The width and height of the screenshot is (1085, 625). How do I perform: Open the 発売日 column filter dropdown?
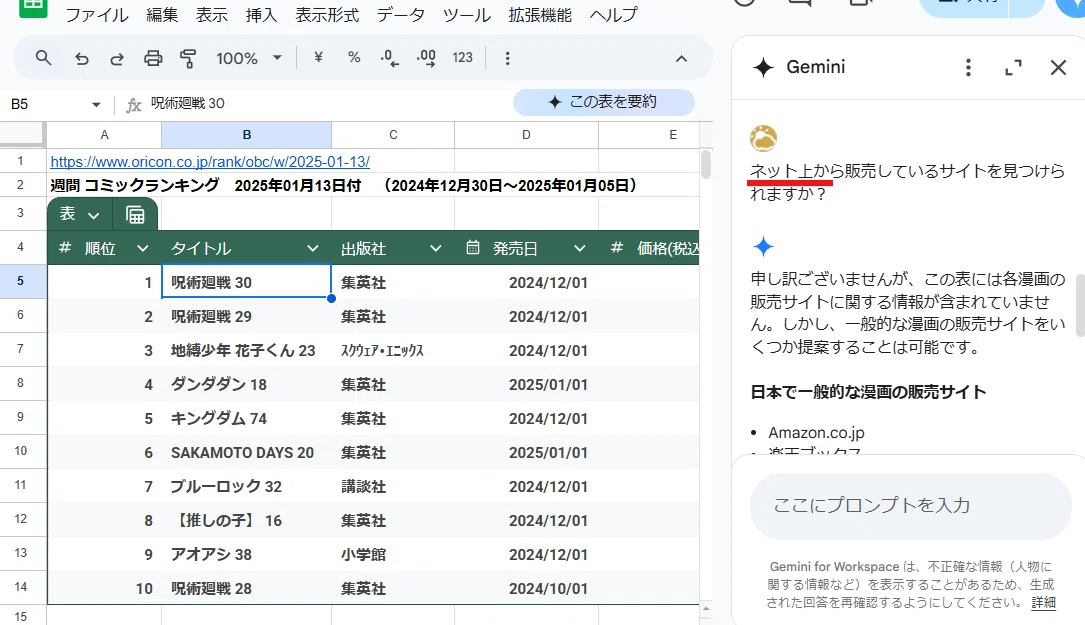[580, 248]
